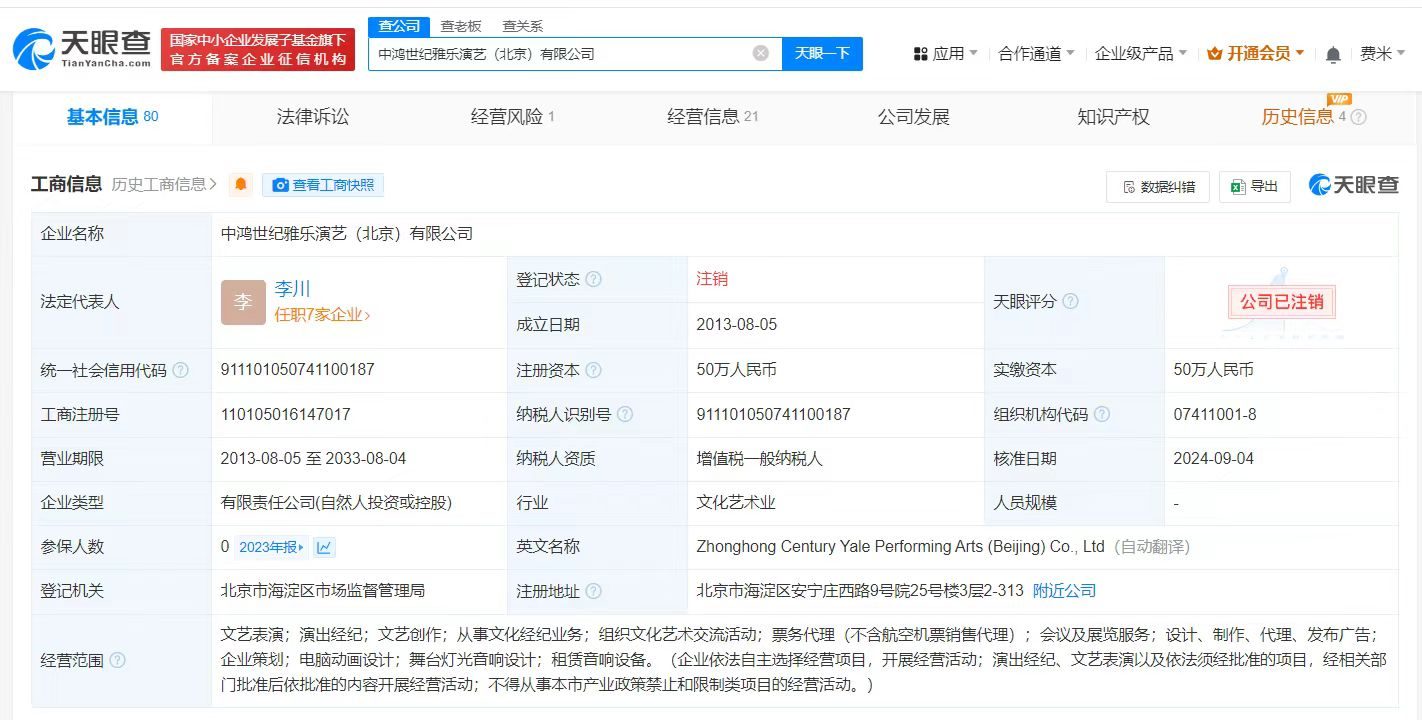
Task: Open legal representative 李川 profile link
Action: [291, 289]
